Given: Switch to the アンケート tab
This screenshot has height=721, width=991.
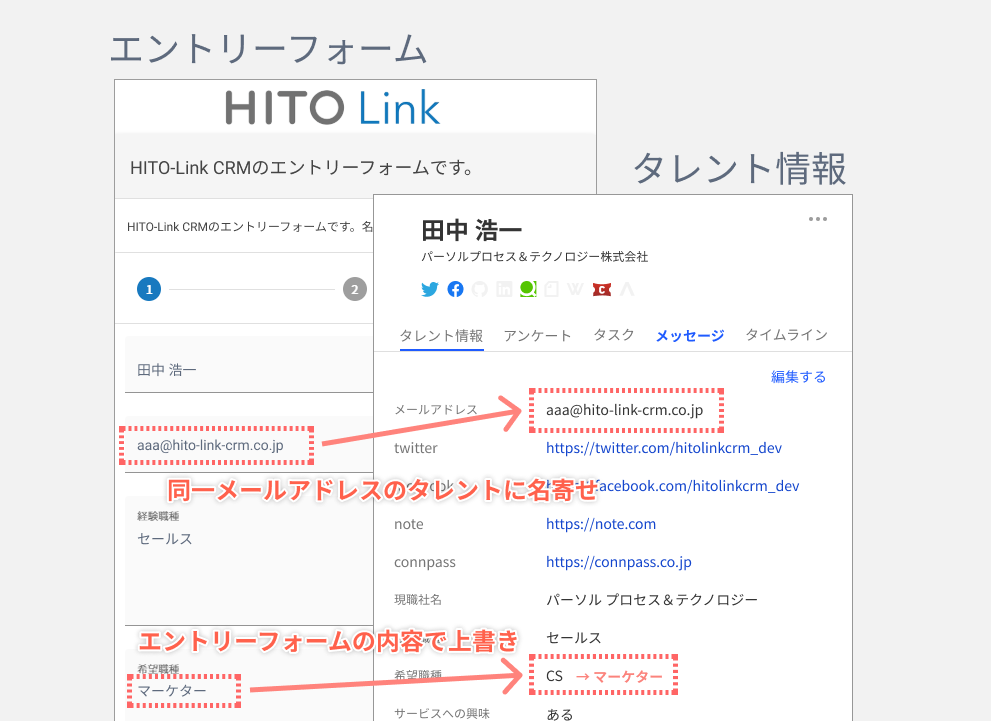Looking at the screenshot, I should pos(537,336).
